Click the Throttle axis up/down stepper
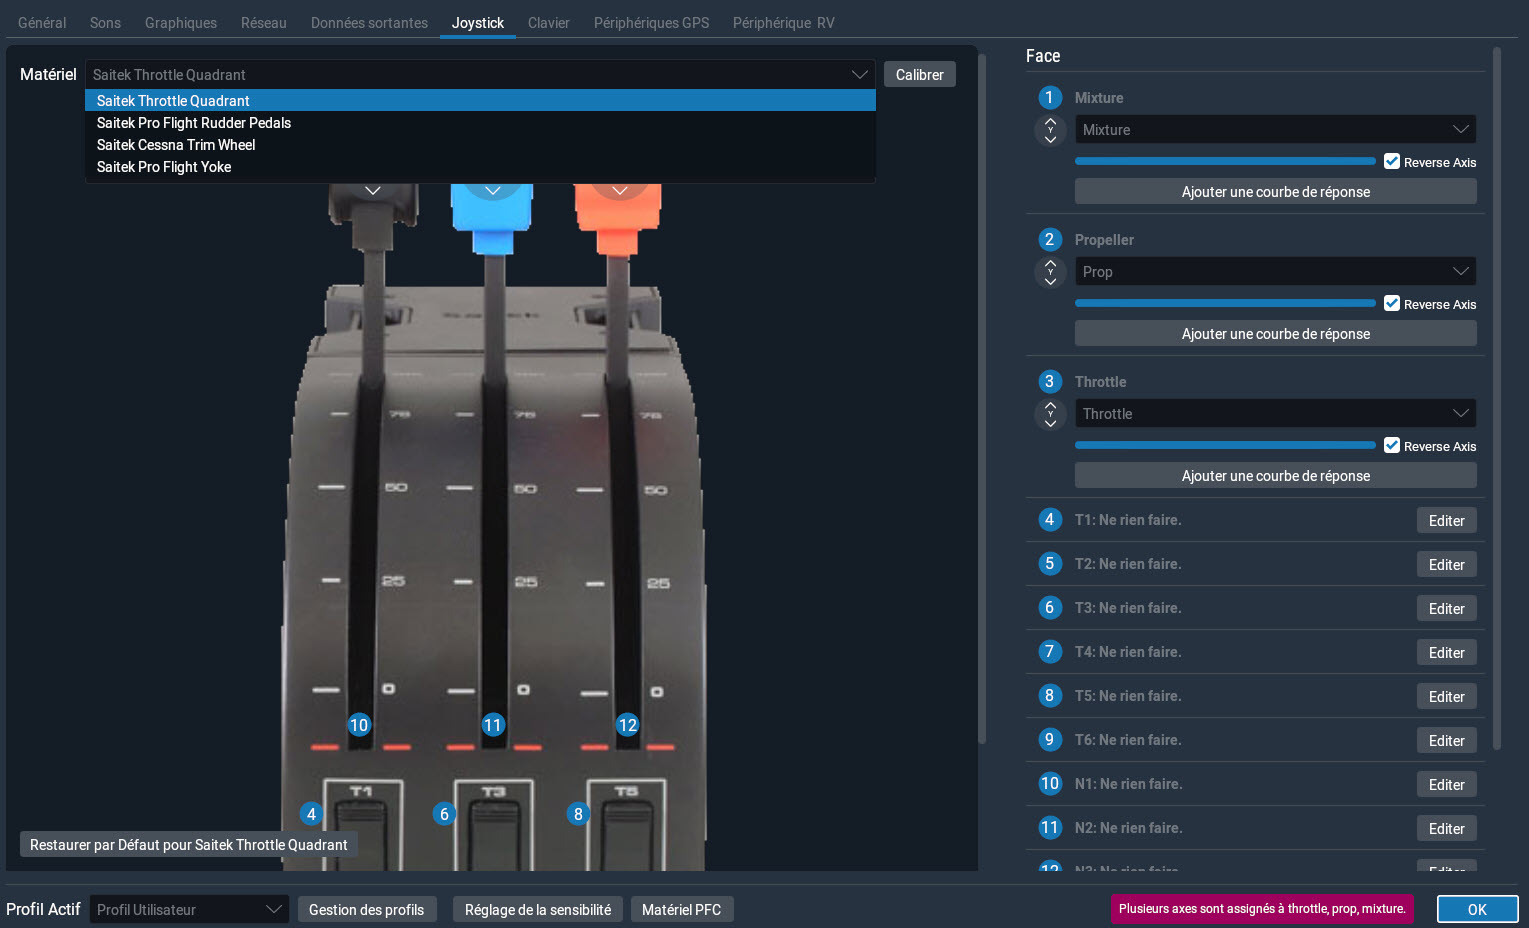Screen dimensions: 1529x928 tap(1050, 414)
